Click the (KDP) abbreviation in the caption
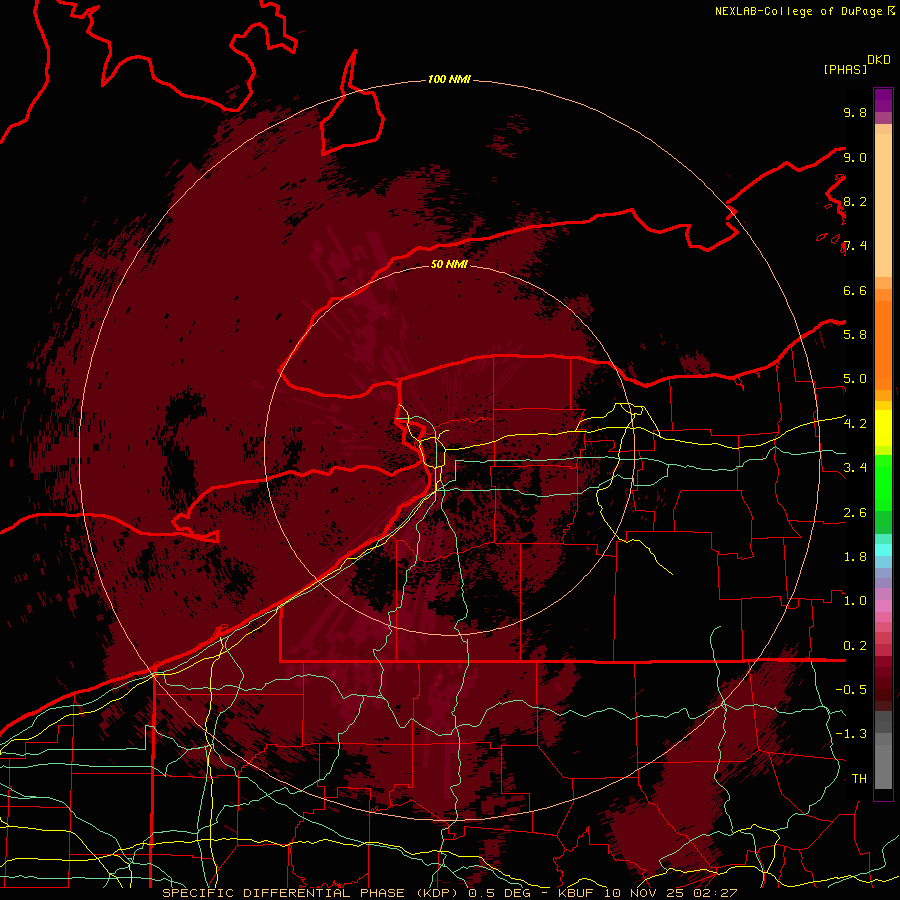 coord(439,893)
